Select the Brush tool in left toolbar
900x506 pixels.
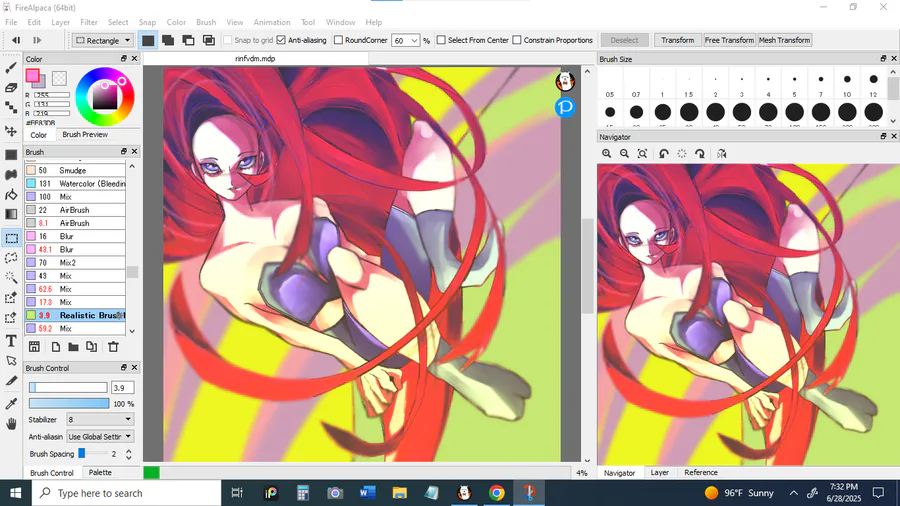click(x=11, y=68)
